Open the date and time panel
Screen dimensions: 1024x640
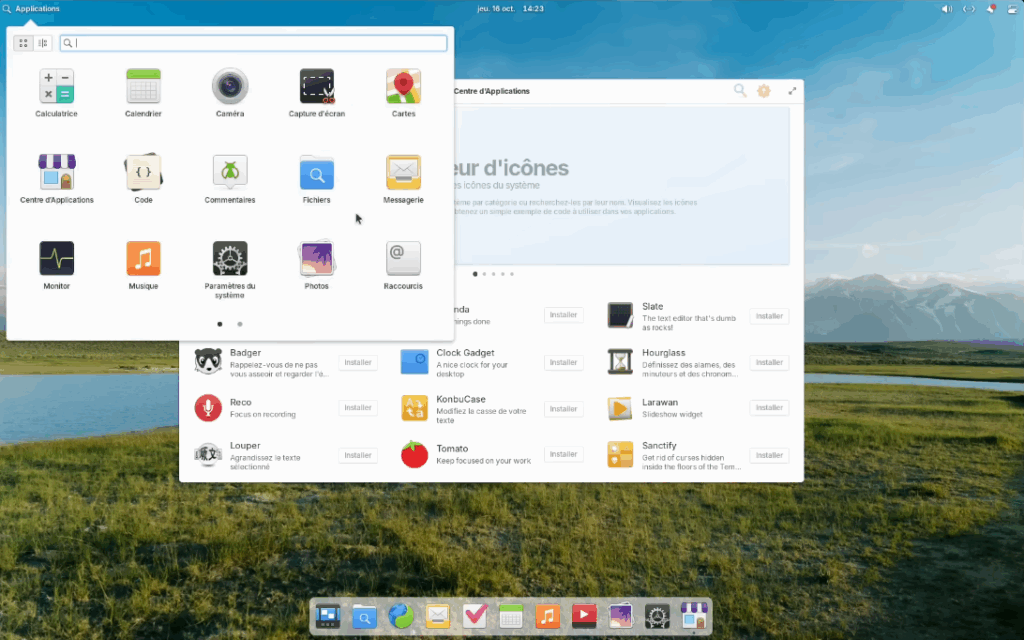512,9
